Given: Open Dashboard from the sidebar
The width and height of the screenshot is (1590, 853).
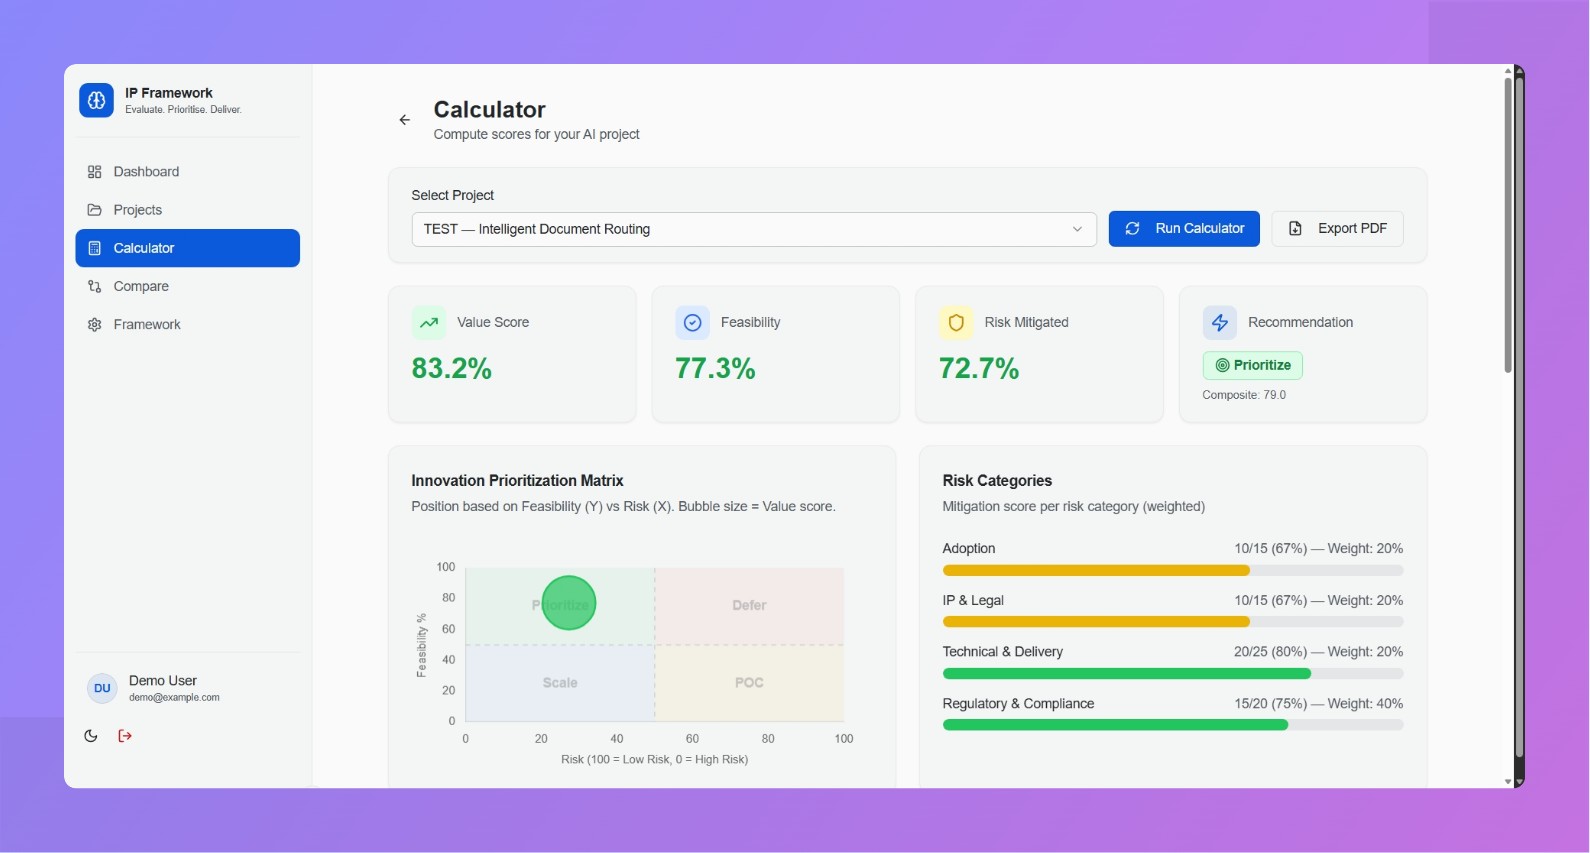Looking at the screenshot, I should 146,172.
